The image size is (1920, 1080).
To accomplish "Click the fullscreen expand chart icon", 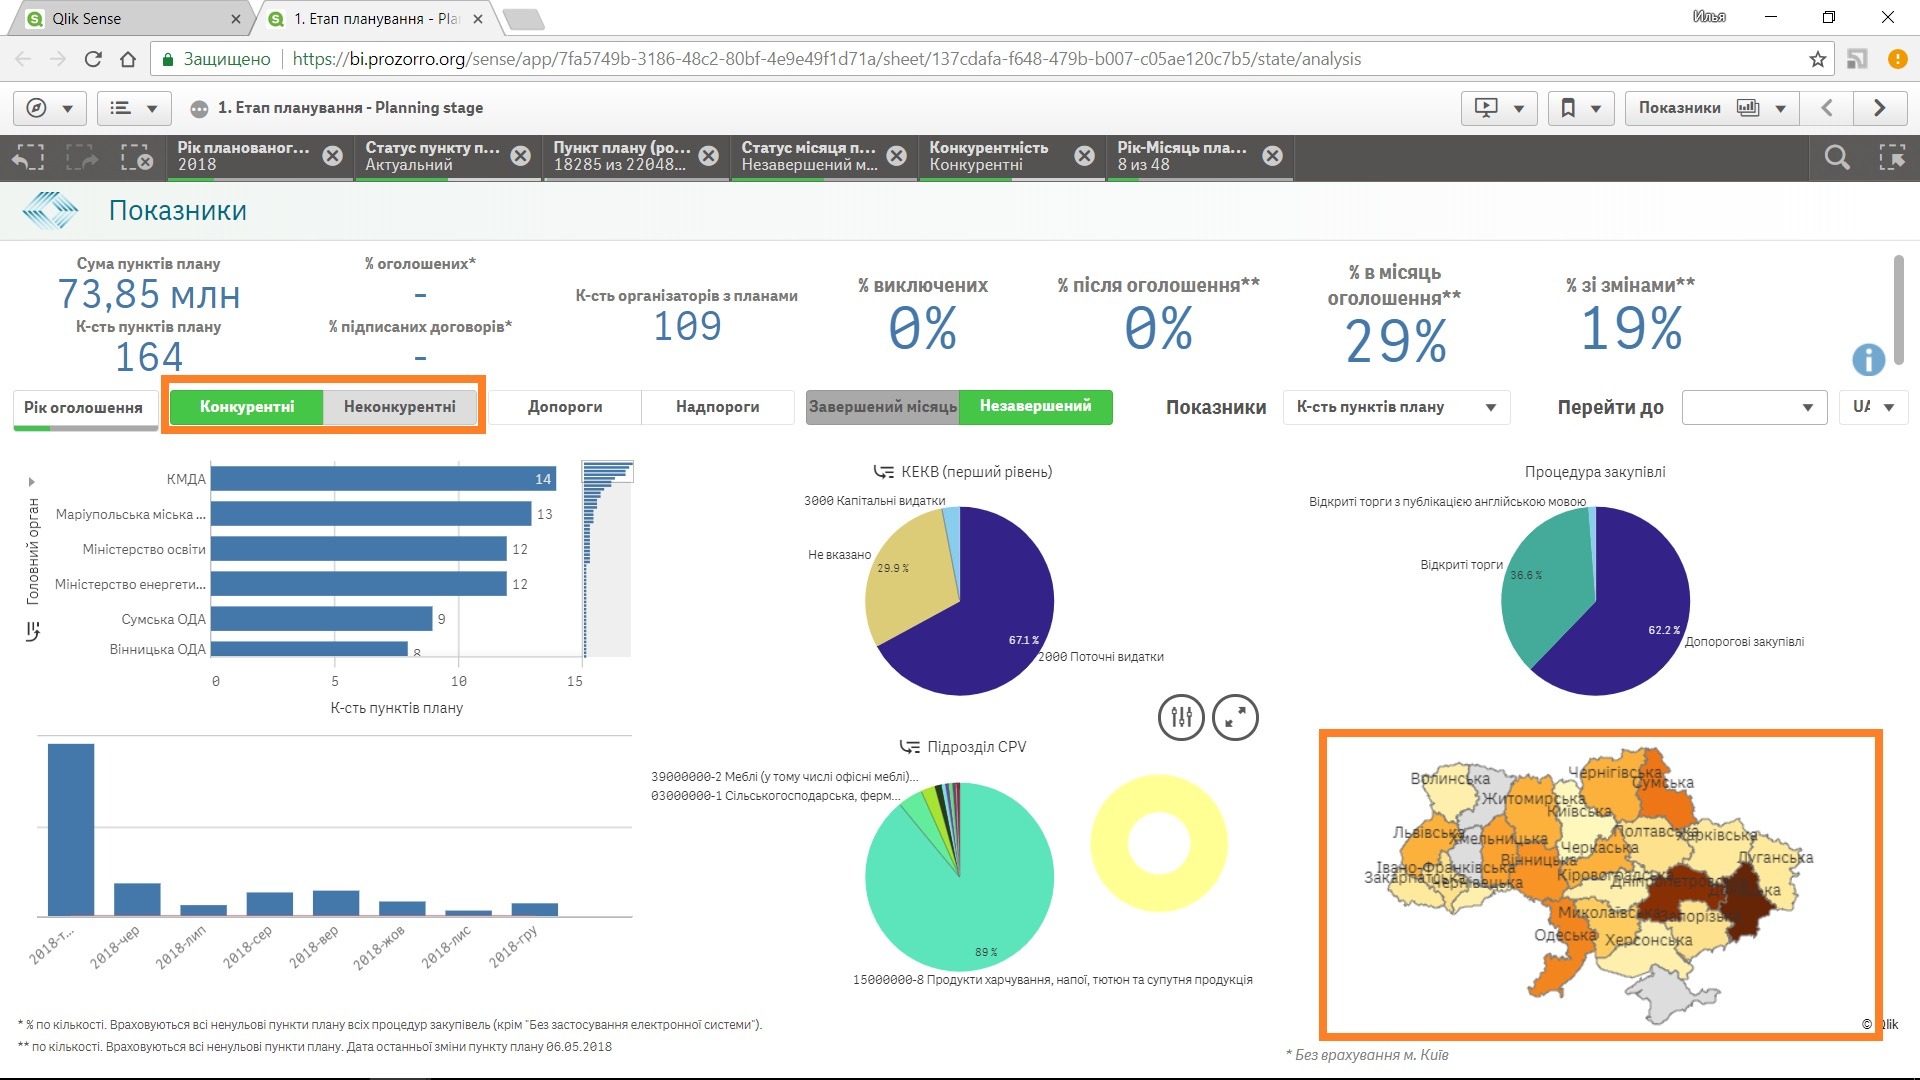I will [1235, 717].
